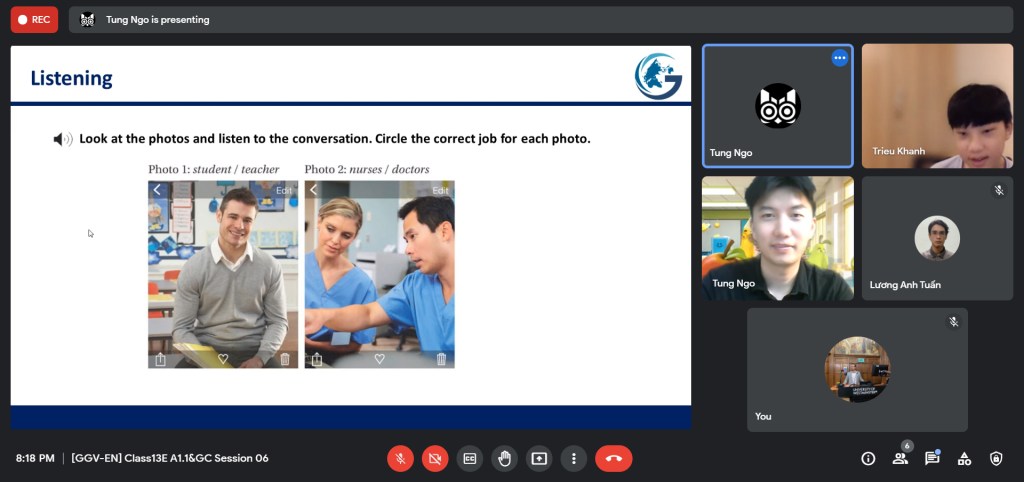
Task: Select Trieu Khanh's video tile
Action: (x=937, y=105)
